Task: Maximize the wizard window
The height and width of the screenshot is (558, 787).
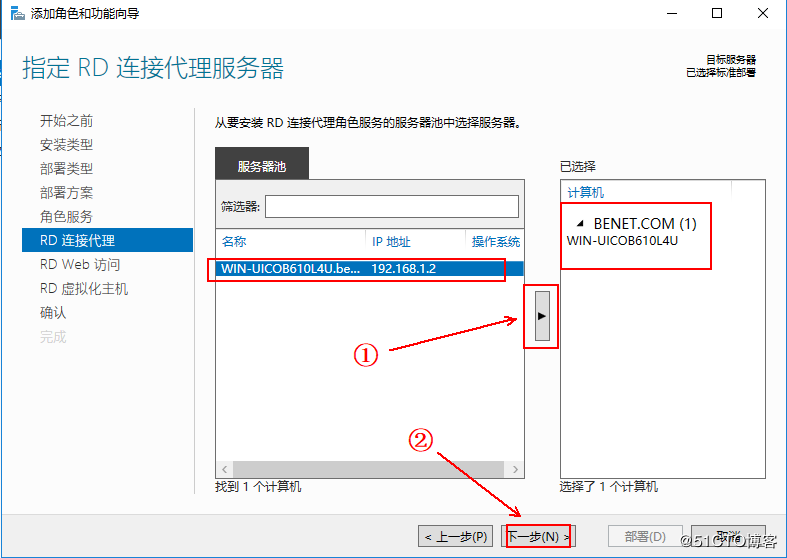Action: point(717,13)
